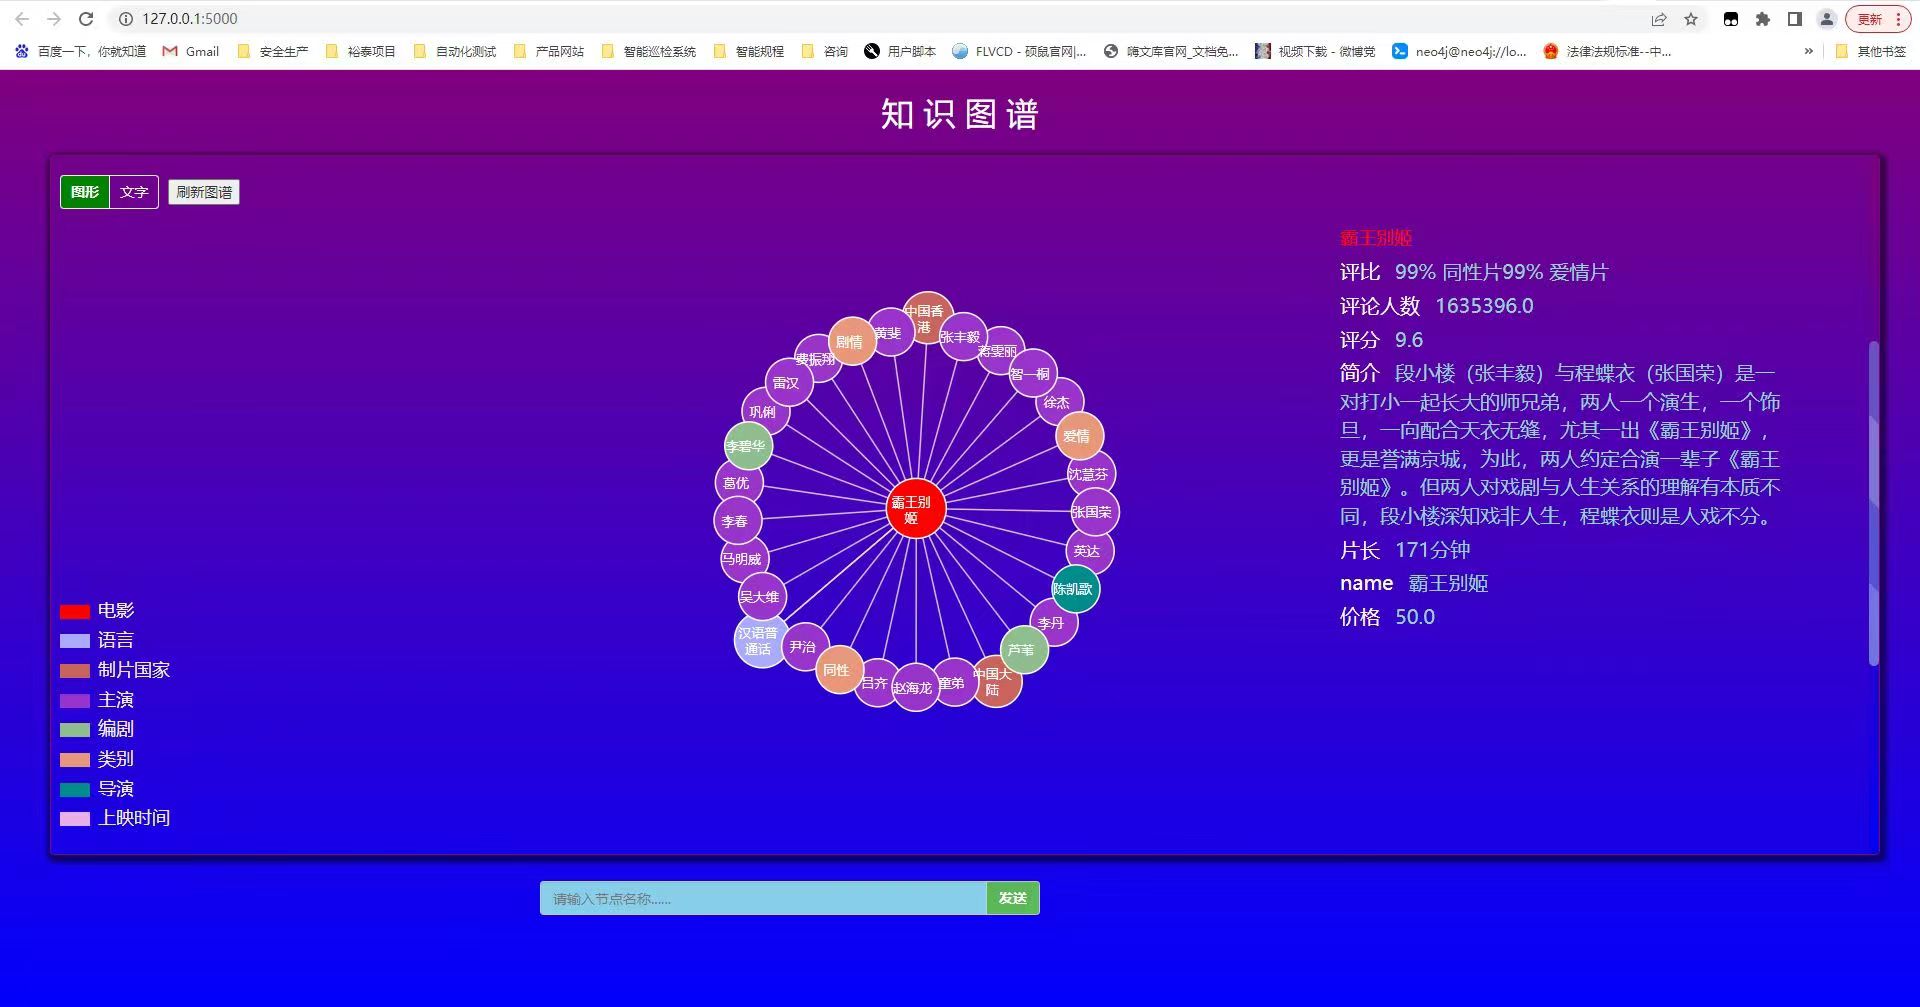The height and width of the screenshot is (1007, 1920).
Task: Switch to the 文字 text view
Action: (134, 191)
